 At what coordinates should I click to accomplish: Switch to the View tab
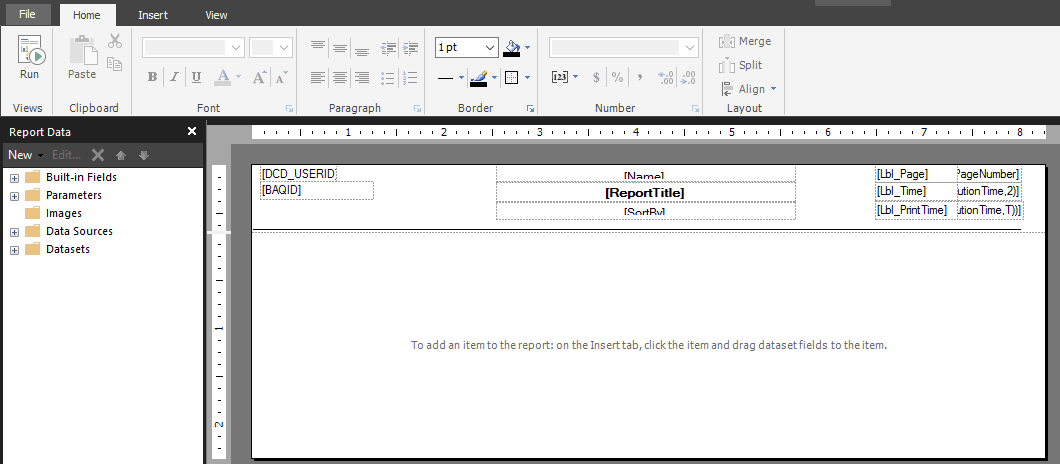(216, 15)
